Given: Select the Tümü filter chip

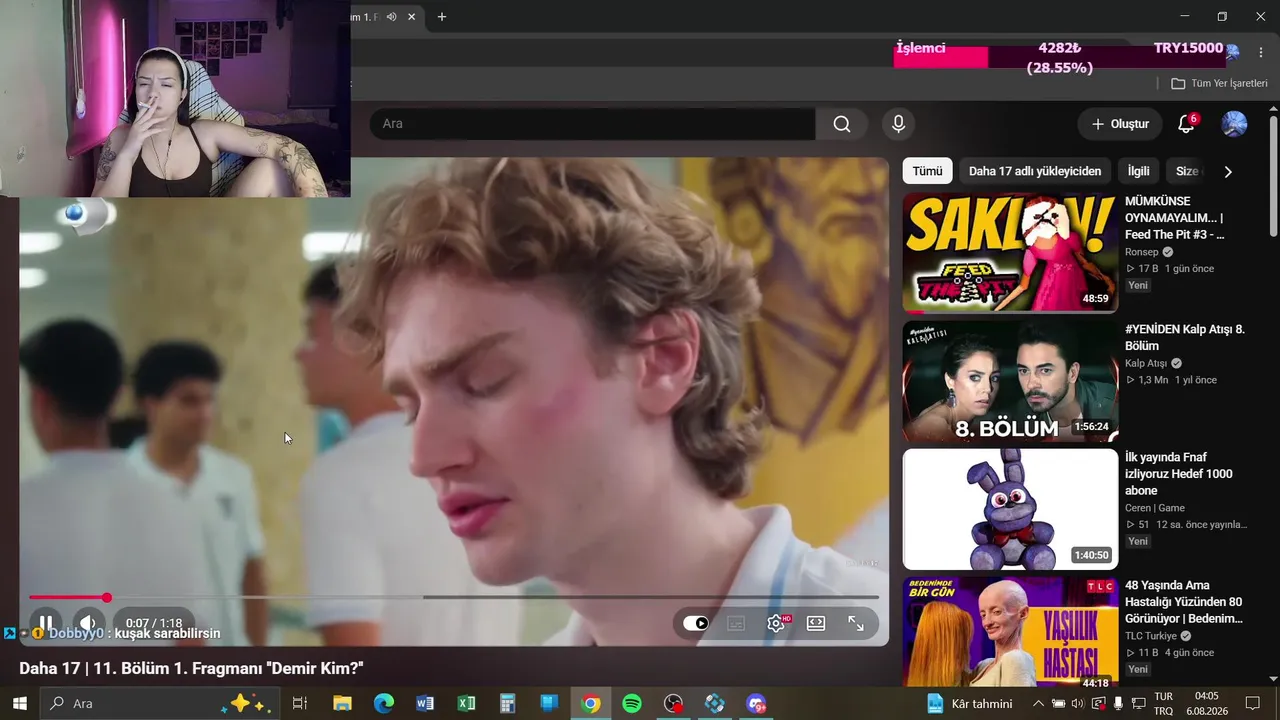Looking at the screenshot, I should (927, 171).
